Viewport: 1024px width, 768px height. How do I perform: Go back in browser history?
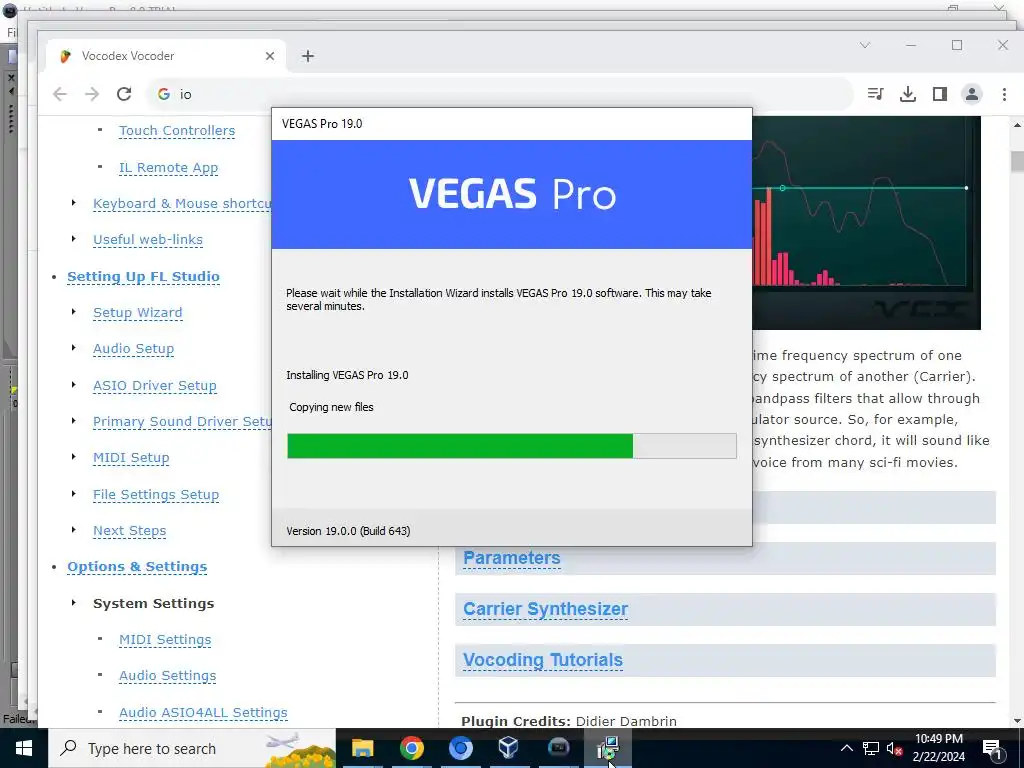(x=60, y=94)
